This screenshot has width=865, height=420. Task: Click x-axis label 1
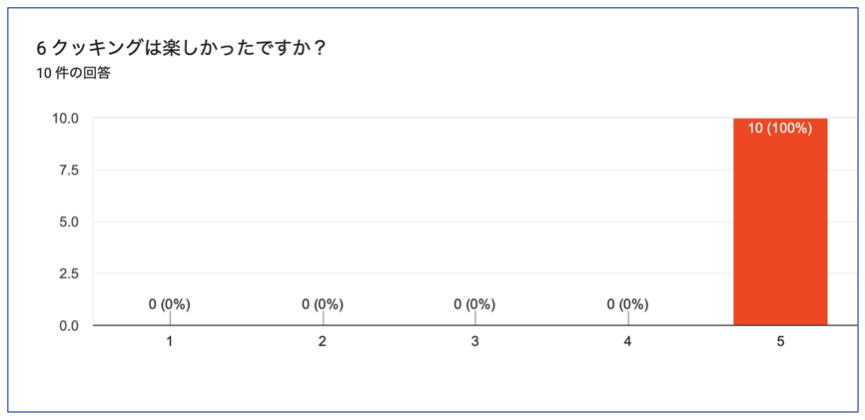[170, 342]
